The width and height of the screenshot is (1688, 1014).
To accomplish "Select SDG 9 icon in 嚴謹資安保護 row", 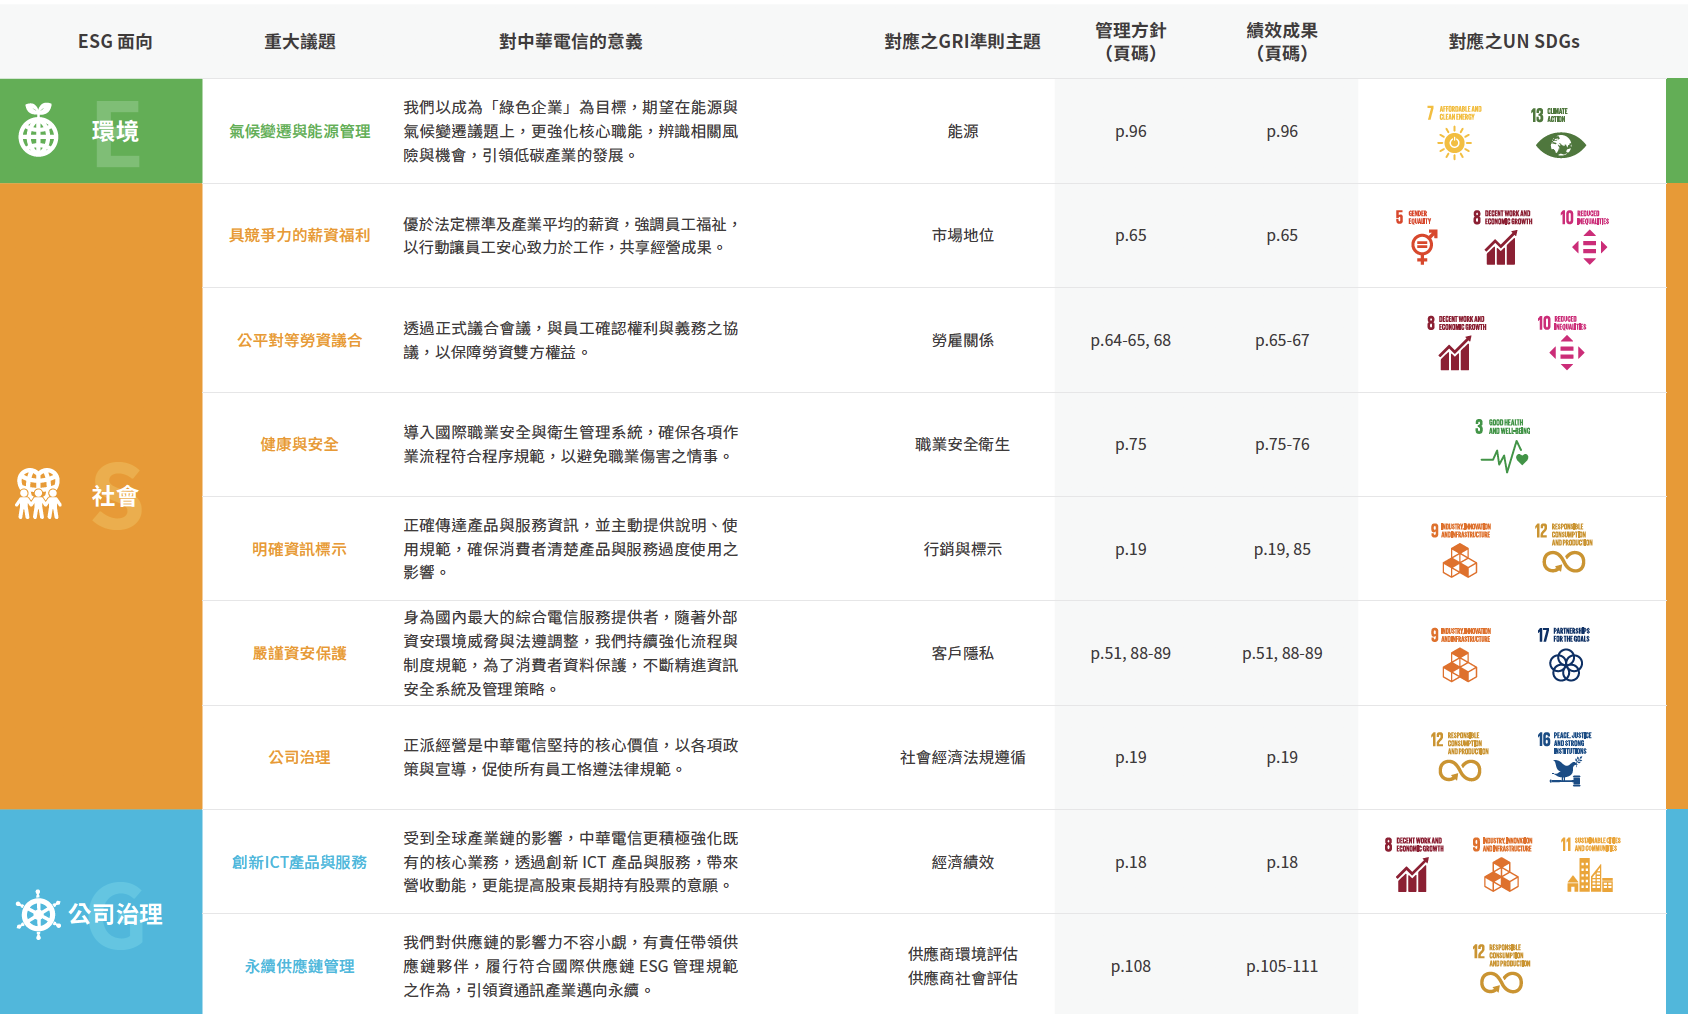I will click(1460, 655).
